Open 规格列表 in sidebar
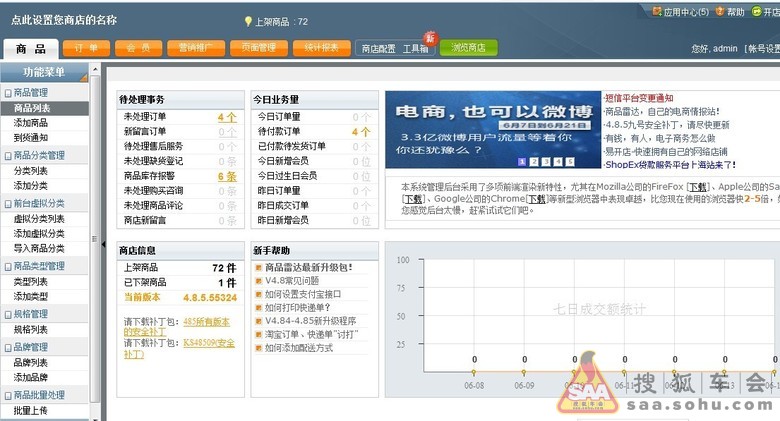This screenshot has height=421, width=780. pyautogui.click(x=31, y=329)
